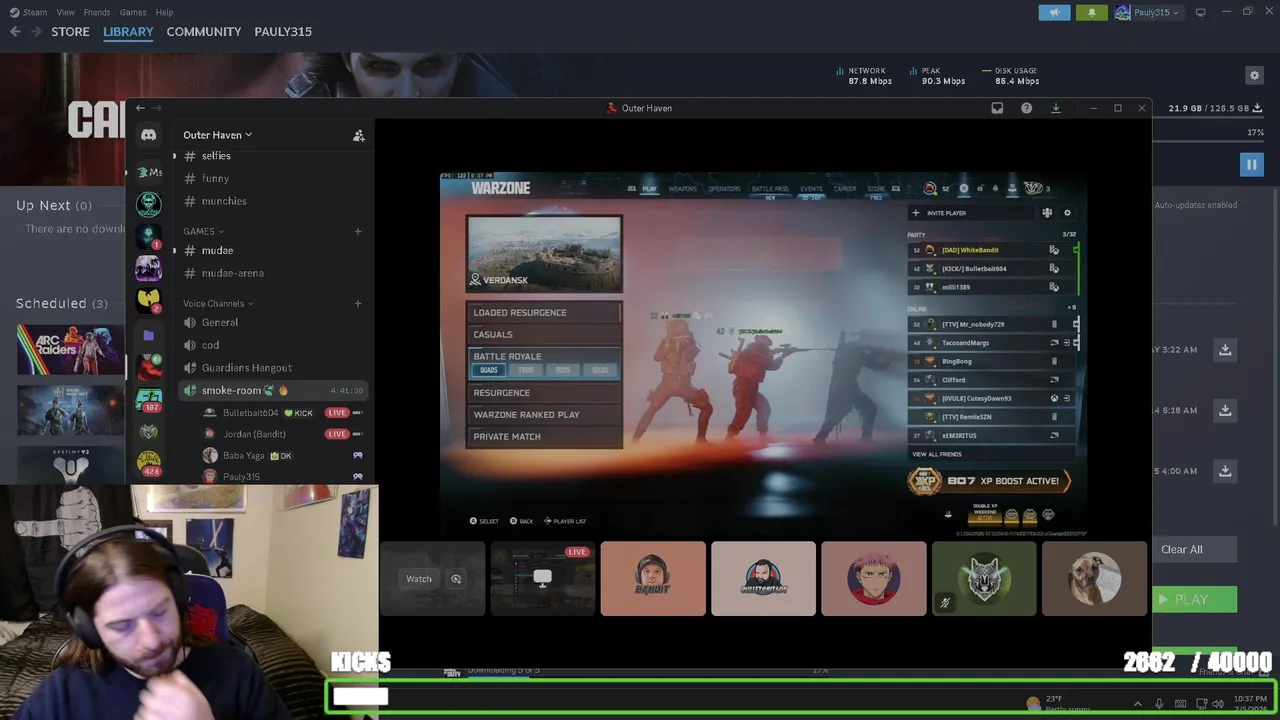Open the View menu in Steam

[65, 12]
